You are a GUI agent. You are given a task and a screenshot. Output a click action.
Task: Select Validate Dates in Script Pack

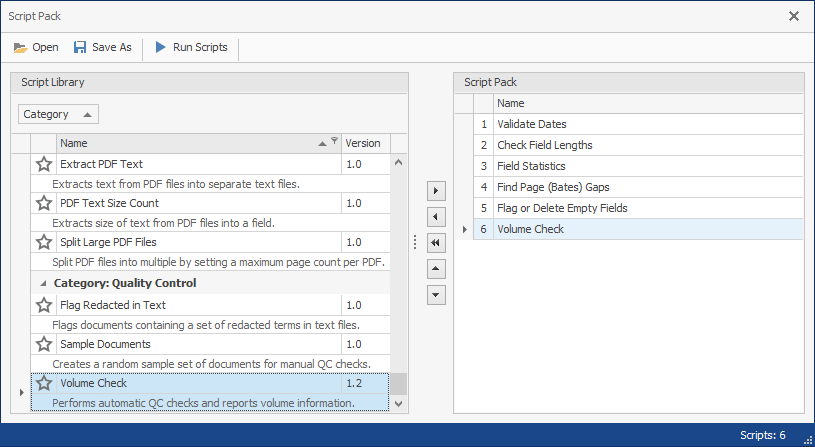click(x=531, y=124)
